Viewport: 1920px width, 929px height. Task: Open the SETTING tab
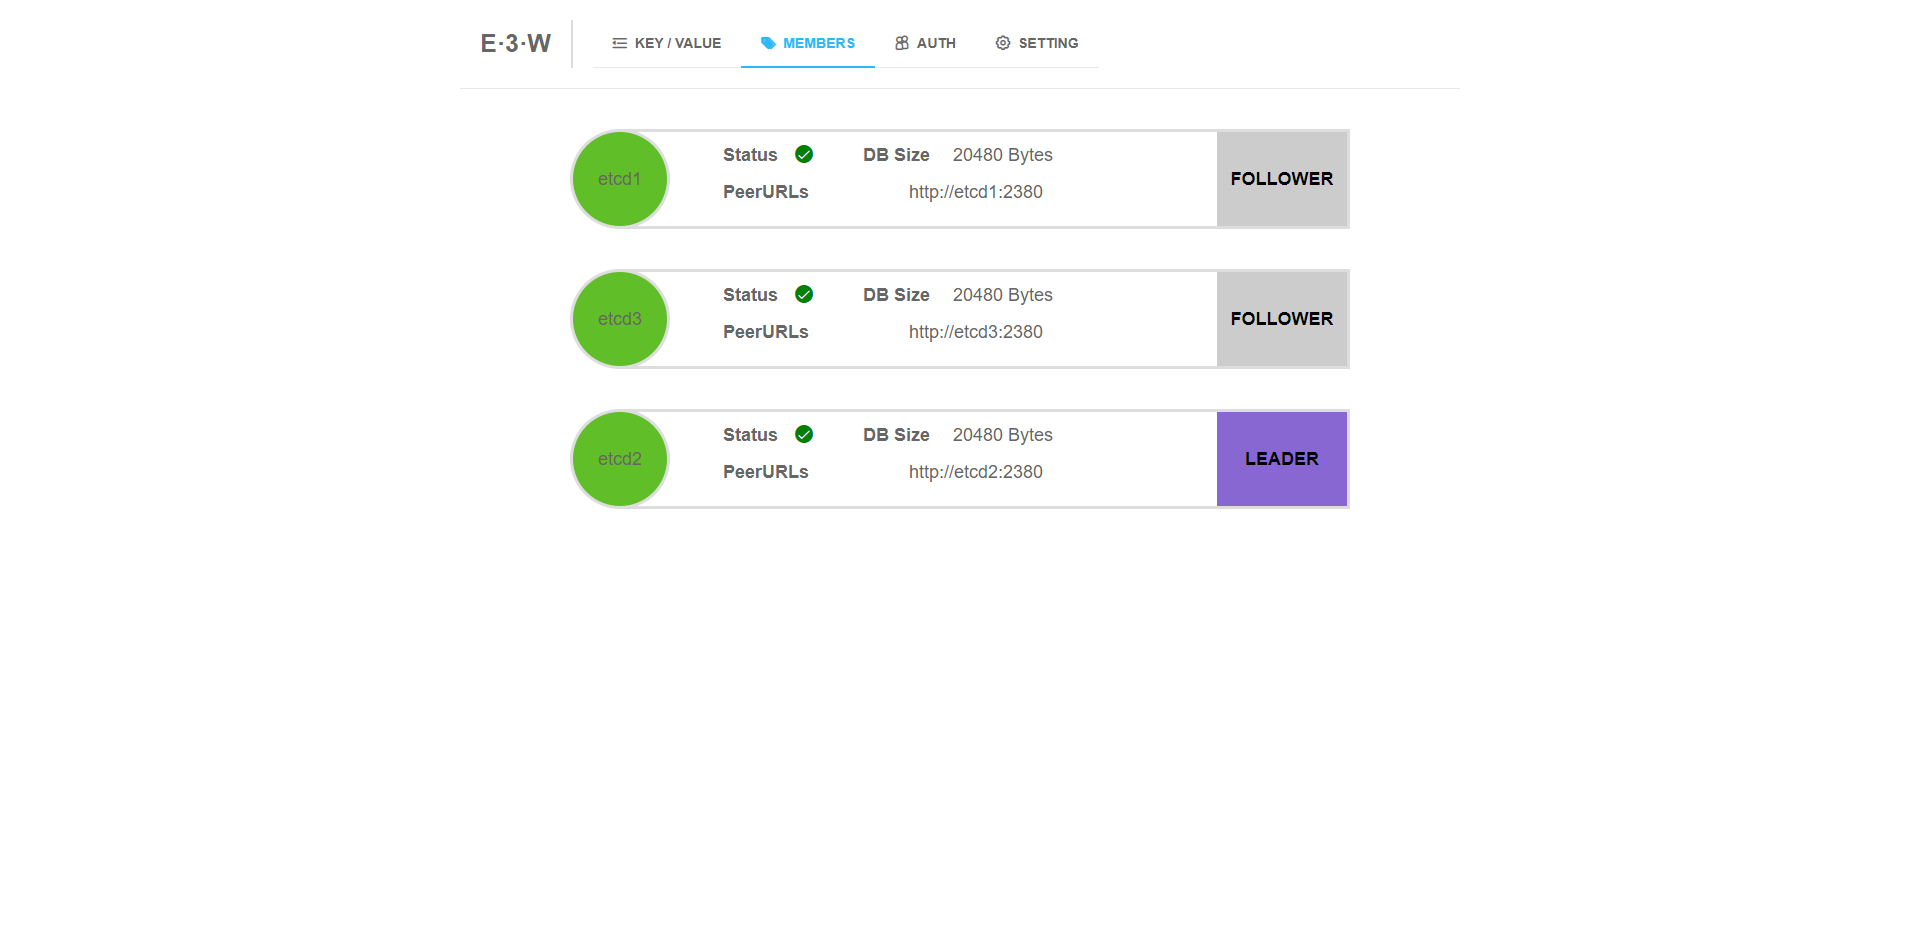[1037, 43]
